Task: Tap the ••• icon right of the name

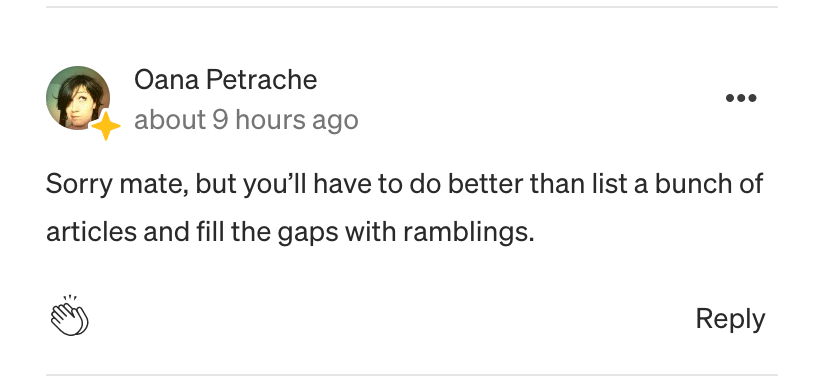Action: [741, 98]
